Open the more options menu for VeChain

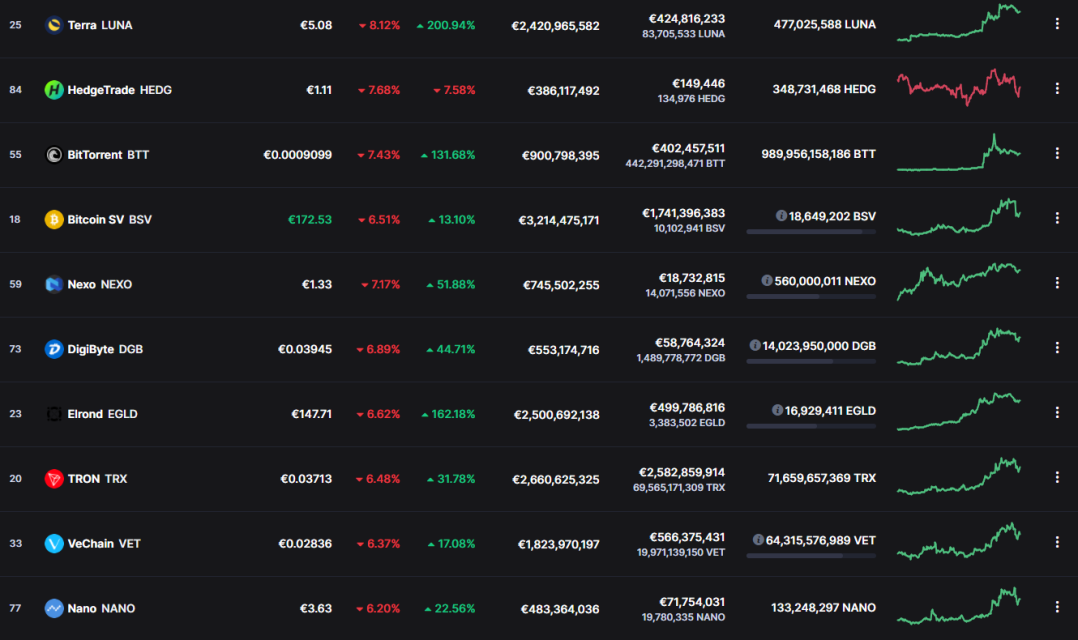[x=1057, y=542]
